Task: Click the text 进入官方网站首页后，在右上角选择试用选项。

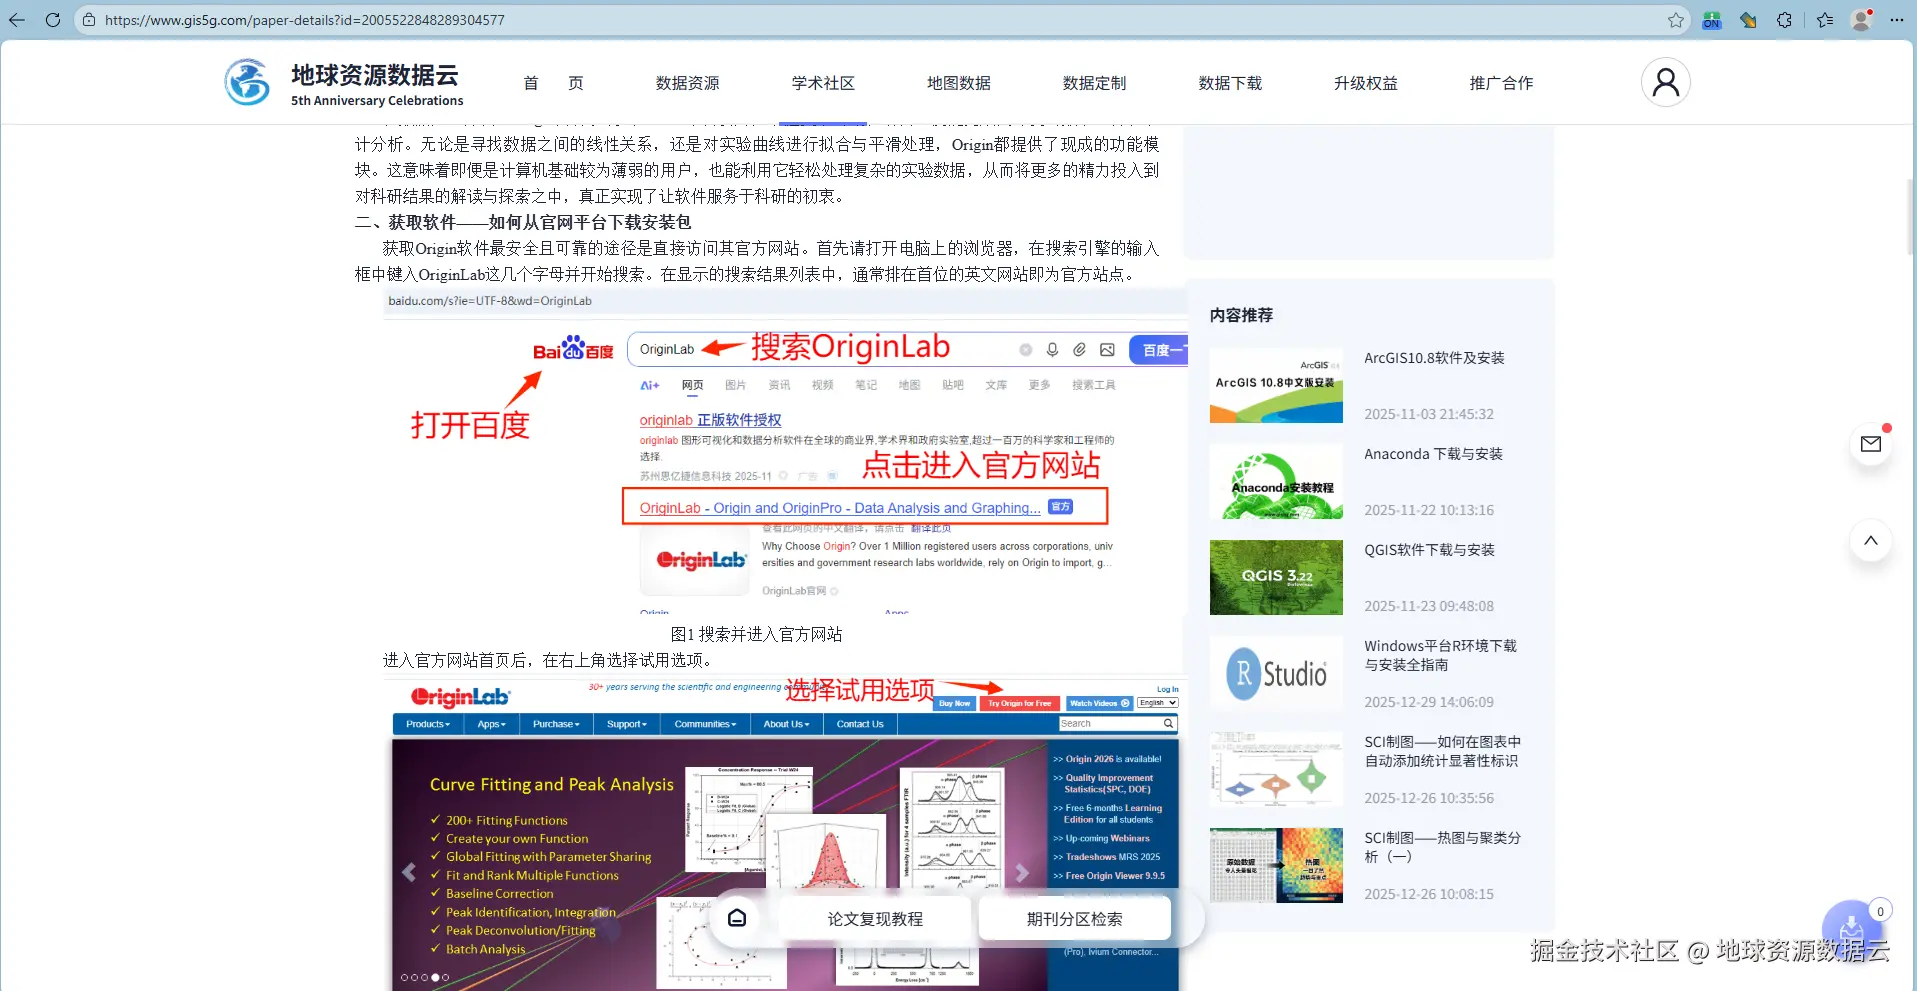Action: pos(550,660)
